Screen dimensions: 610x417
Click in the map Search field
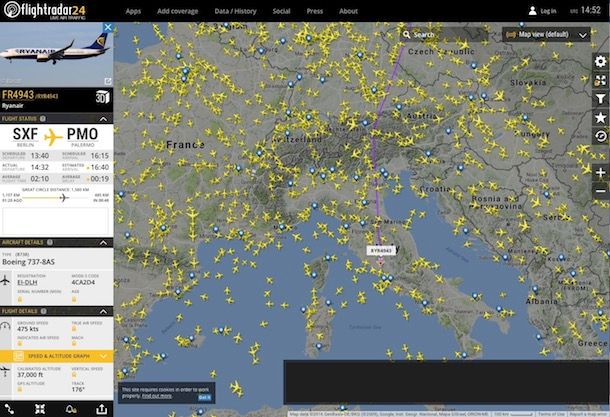click(443, 35)
